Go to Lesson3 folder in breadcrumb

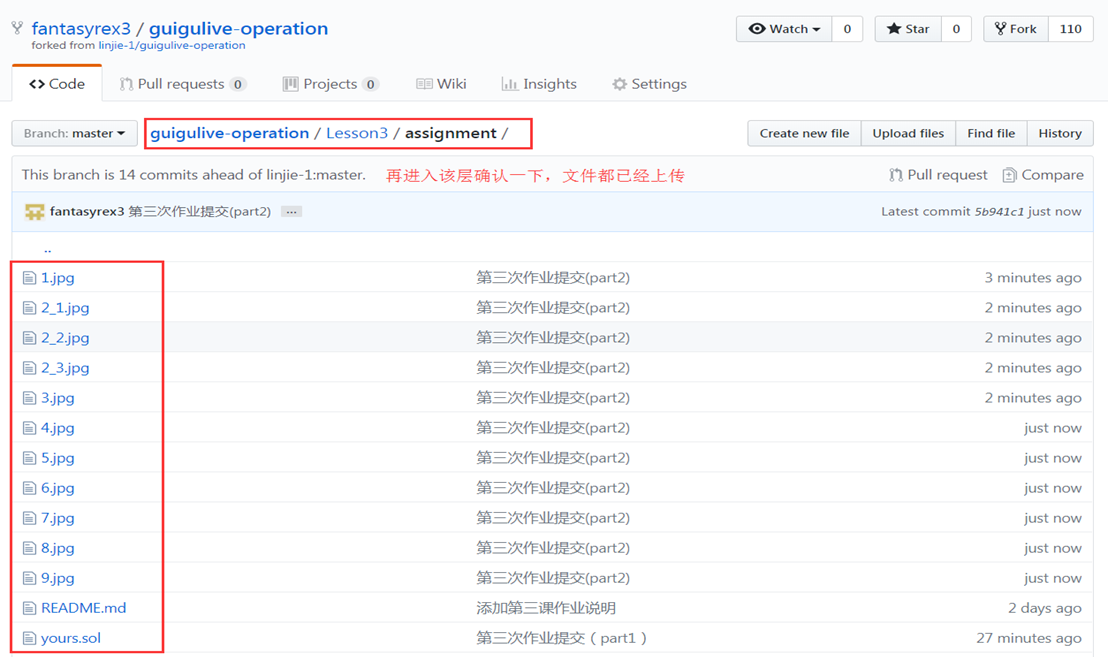(x=357, y=133)
